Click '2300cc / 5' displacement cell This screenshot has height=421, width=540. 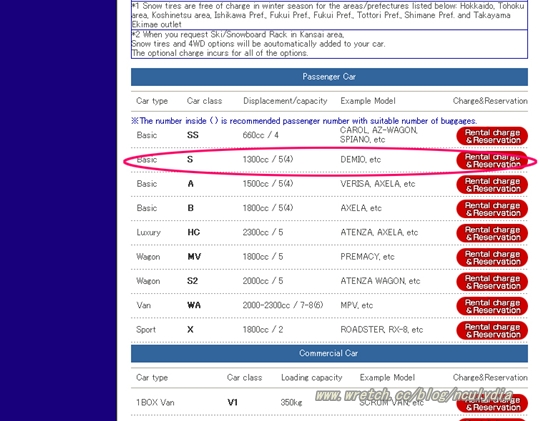point(263,232)
